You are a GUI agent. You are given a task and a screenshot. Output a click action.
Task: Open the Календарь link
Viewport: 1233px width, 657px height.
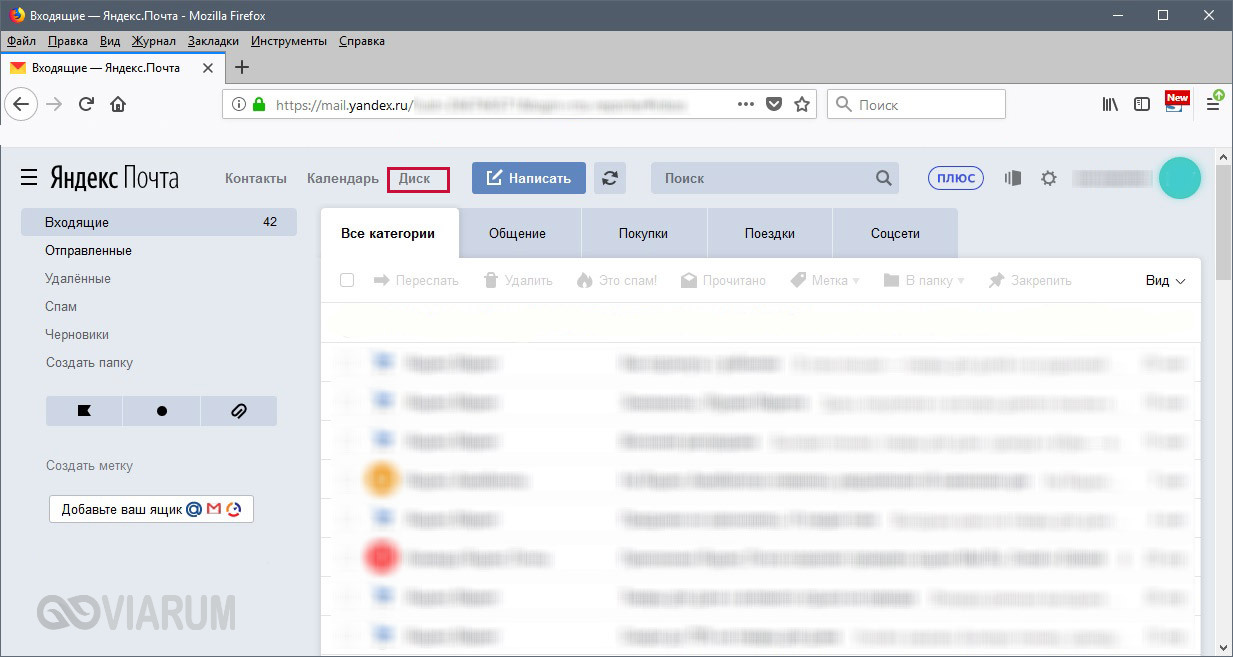343,178
